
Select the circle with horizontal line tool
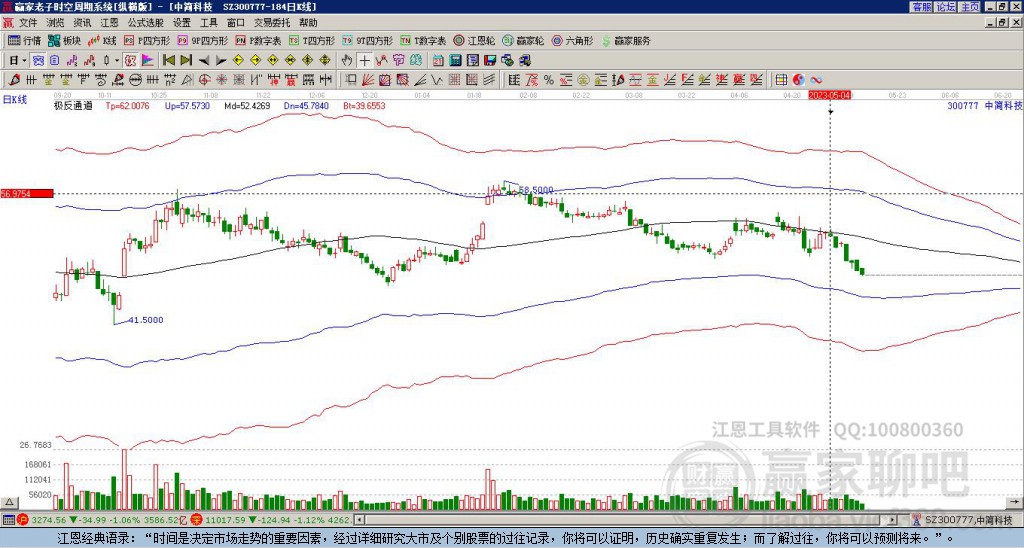(135, 80)
